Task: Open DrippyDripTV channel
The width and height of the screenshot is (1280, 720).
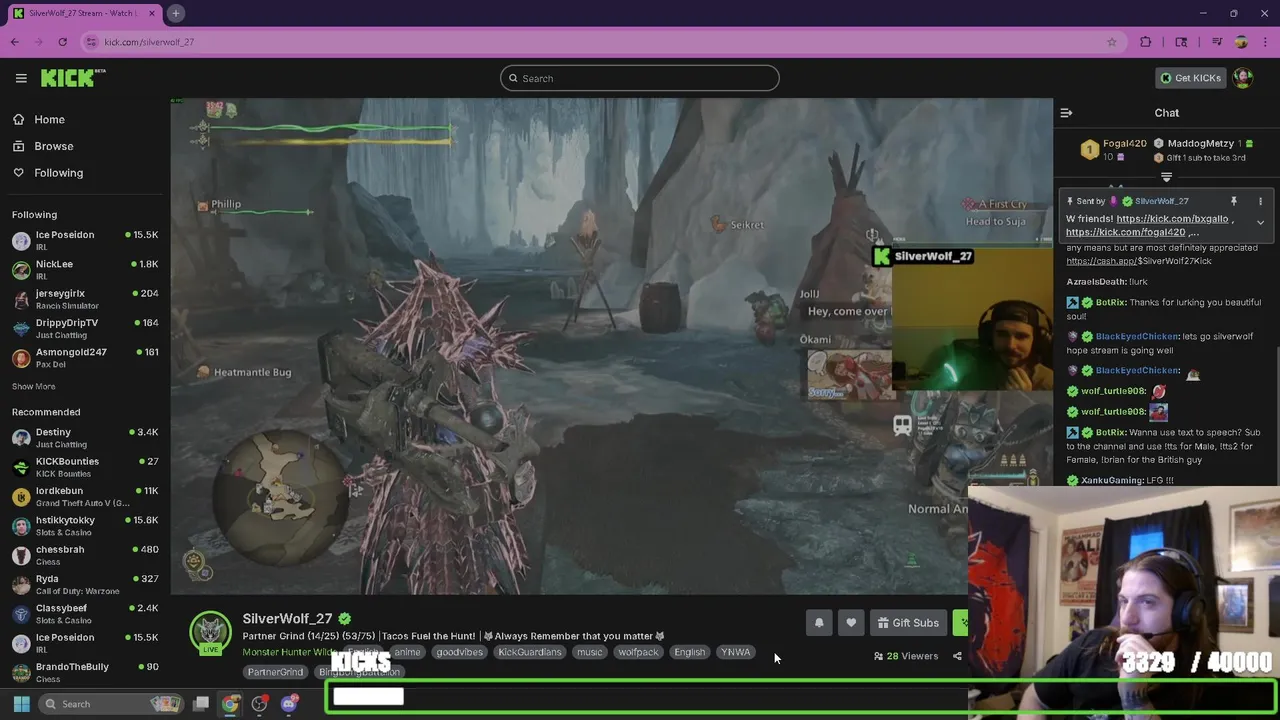Action: point(85,328)
